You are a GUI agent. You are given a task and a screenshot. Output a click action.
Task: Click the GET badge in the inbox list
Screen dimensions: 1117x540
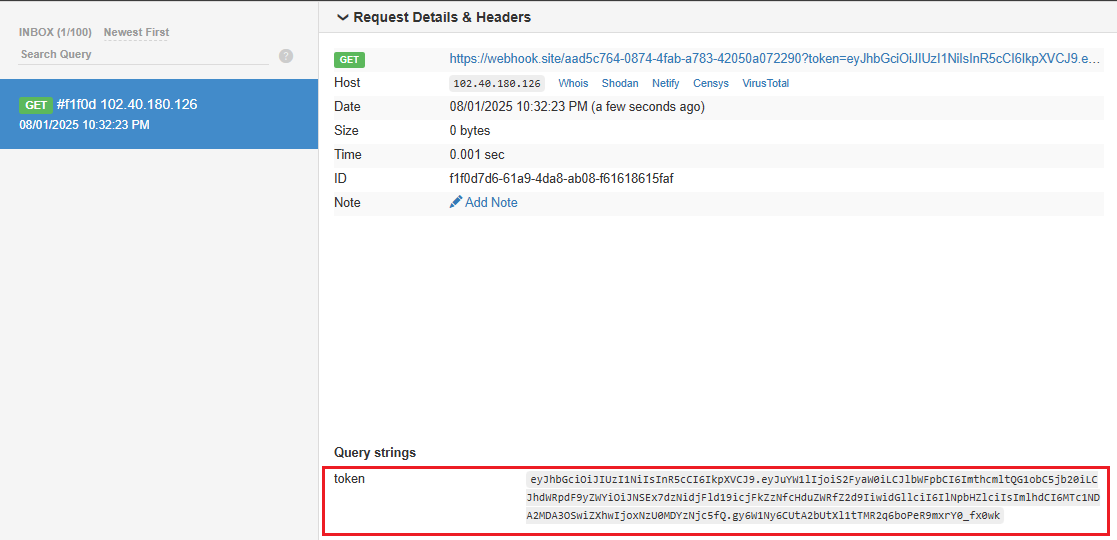37,105
